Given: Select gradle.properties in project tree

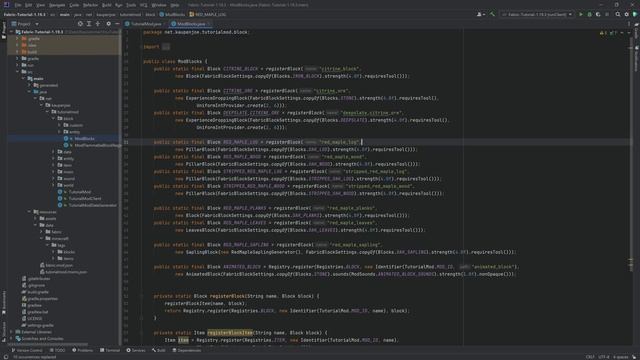Looking at the screenshot, I should coord(40,299).
